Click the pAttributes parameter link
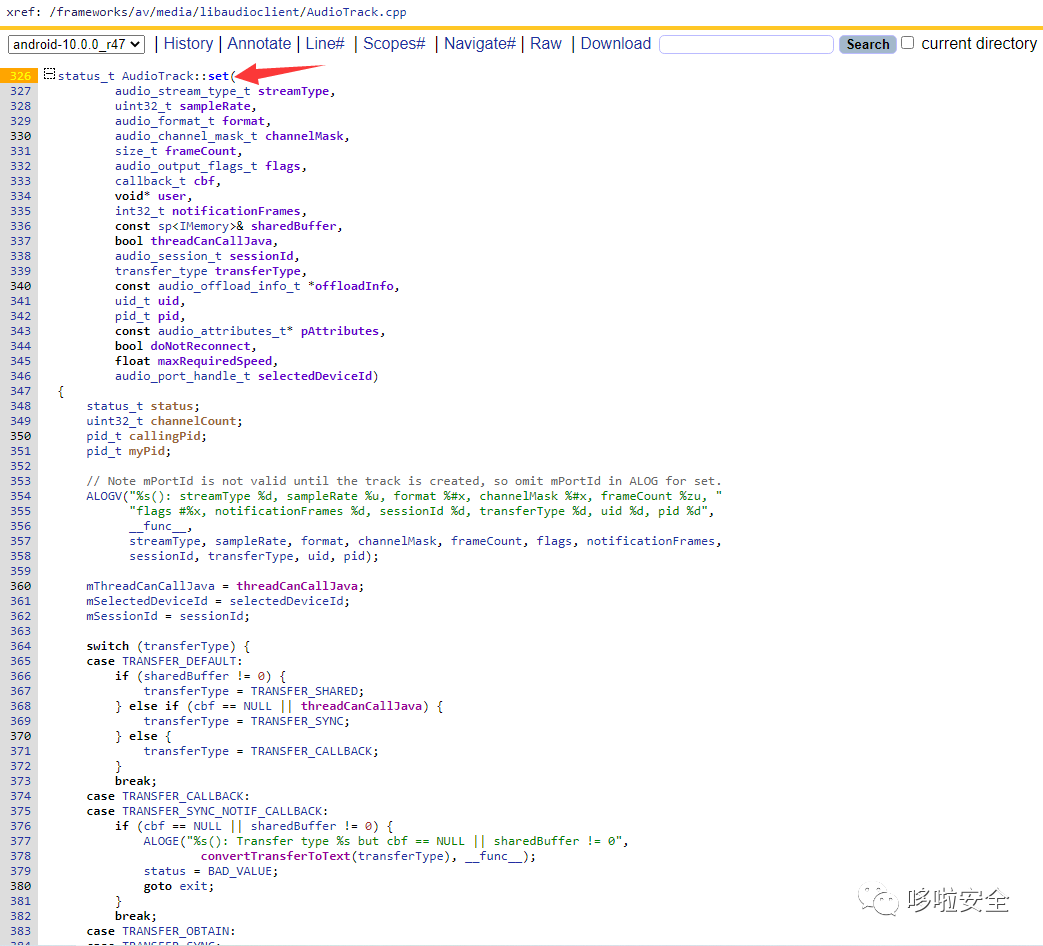Screen dimensions: 1043x946 pyautogui.click(x=339, y=331)
